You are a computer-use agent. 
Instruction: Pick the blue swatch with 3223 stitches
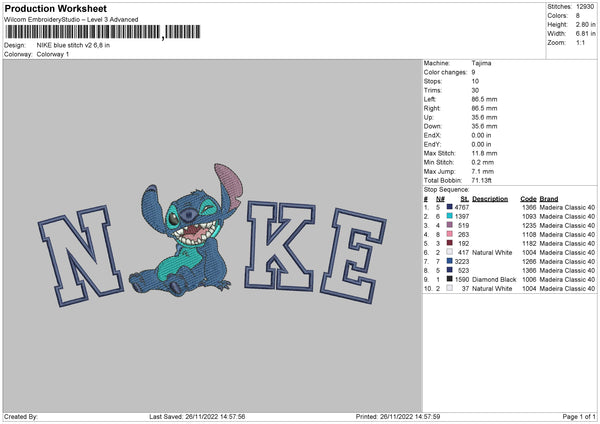451,261
